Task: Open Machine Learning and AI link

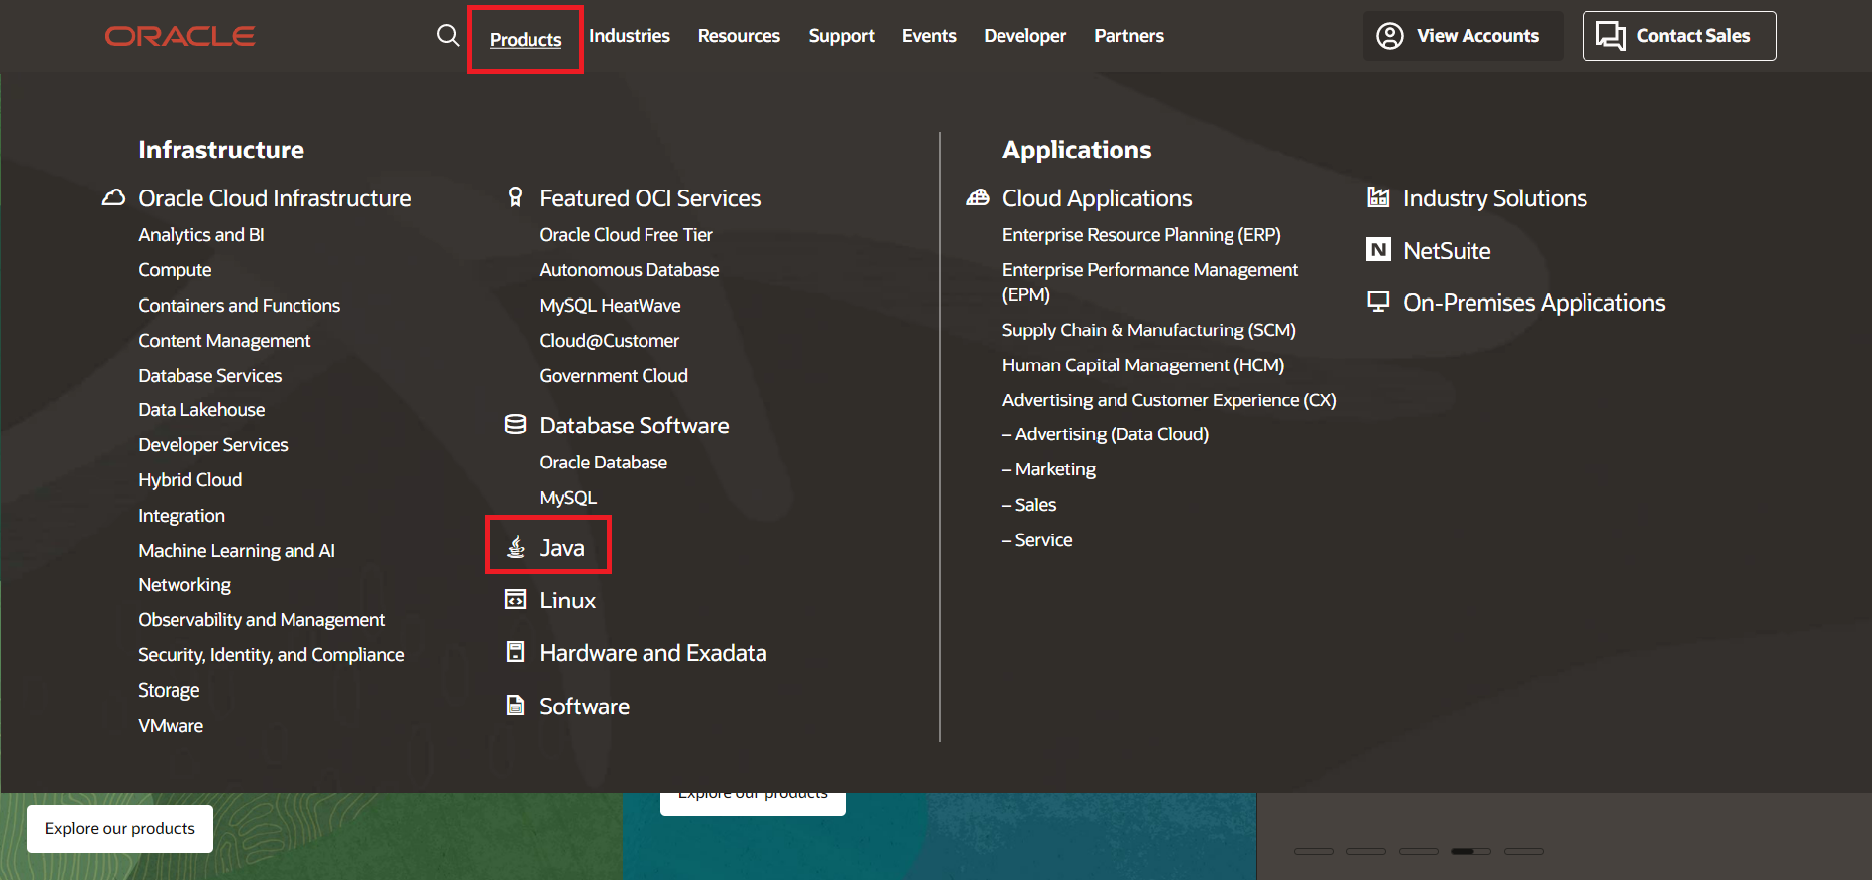Action: click(236, 551)
